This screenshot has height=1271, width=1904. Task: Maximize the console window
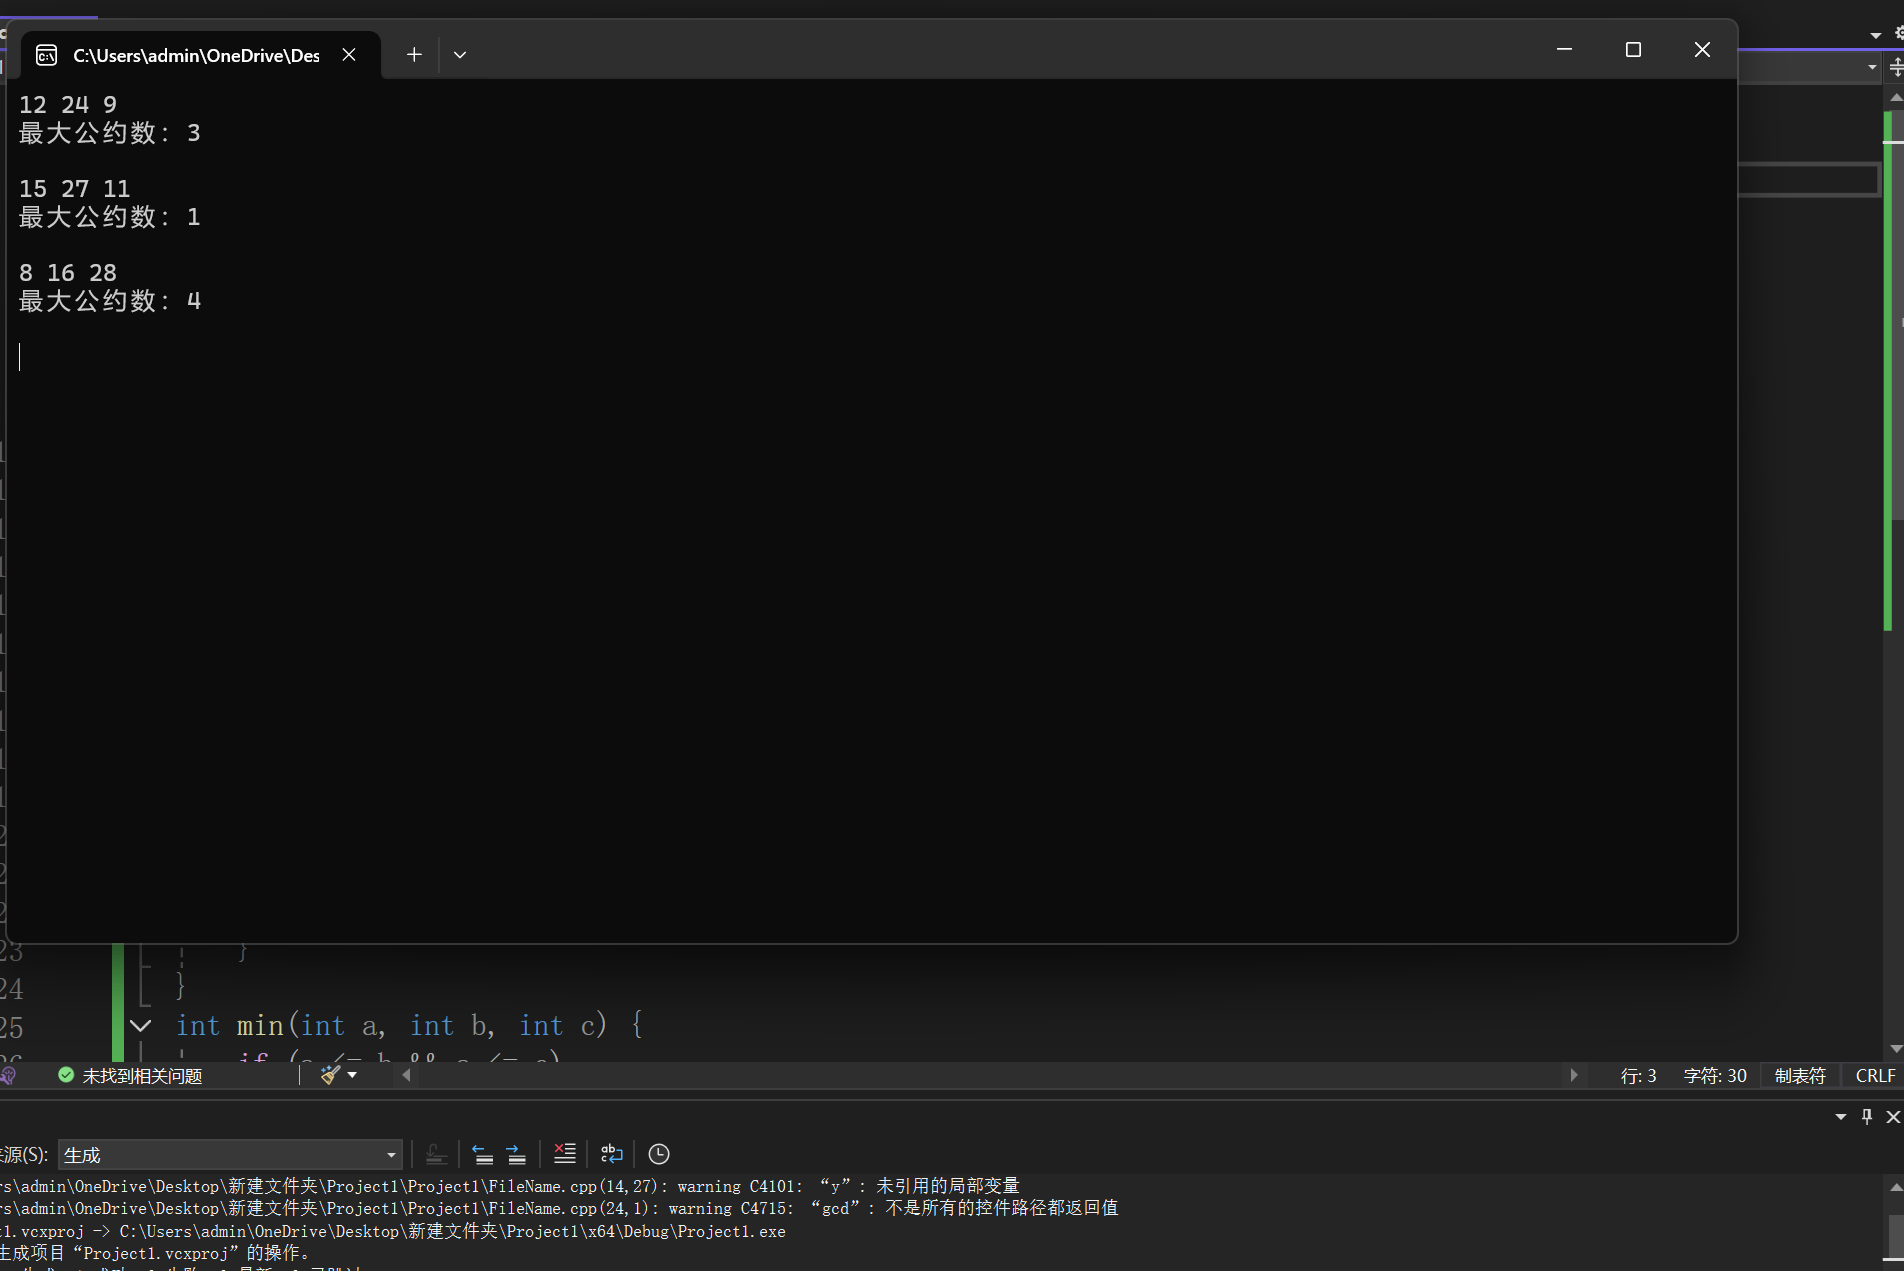pos(1633,49)
